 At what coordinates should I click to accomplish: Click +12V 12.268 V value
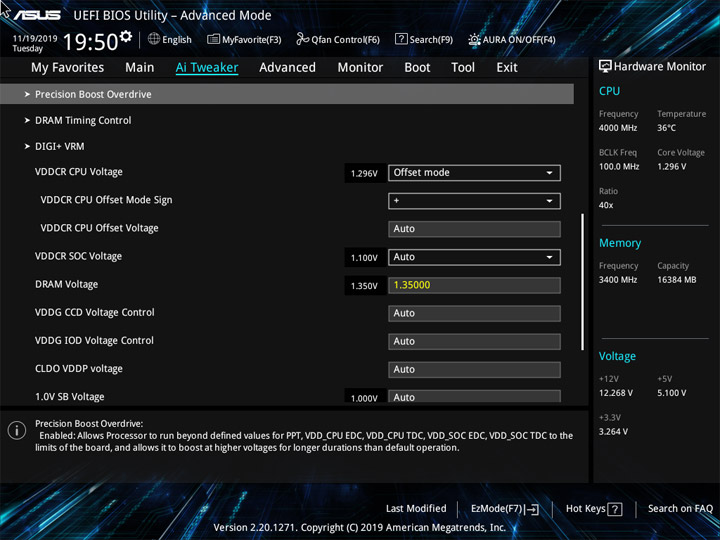pyautogui.click(x=615, y=393)
